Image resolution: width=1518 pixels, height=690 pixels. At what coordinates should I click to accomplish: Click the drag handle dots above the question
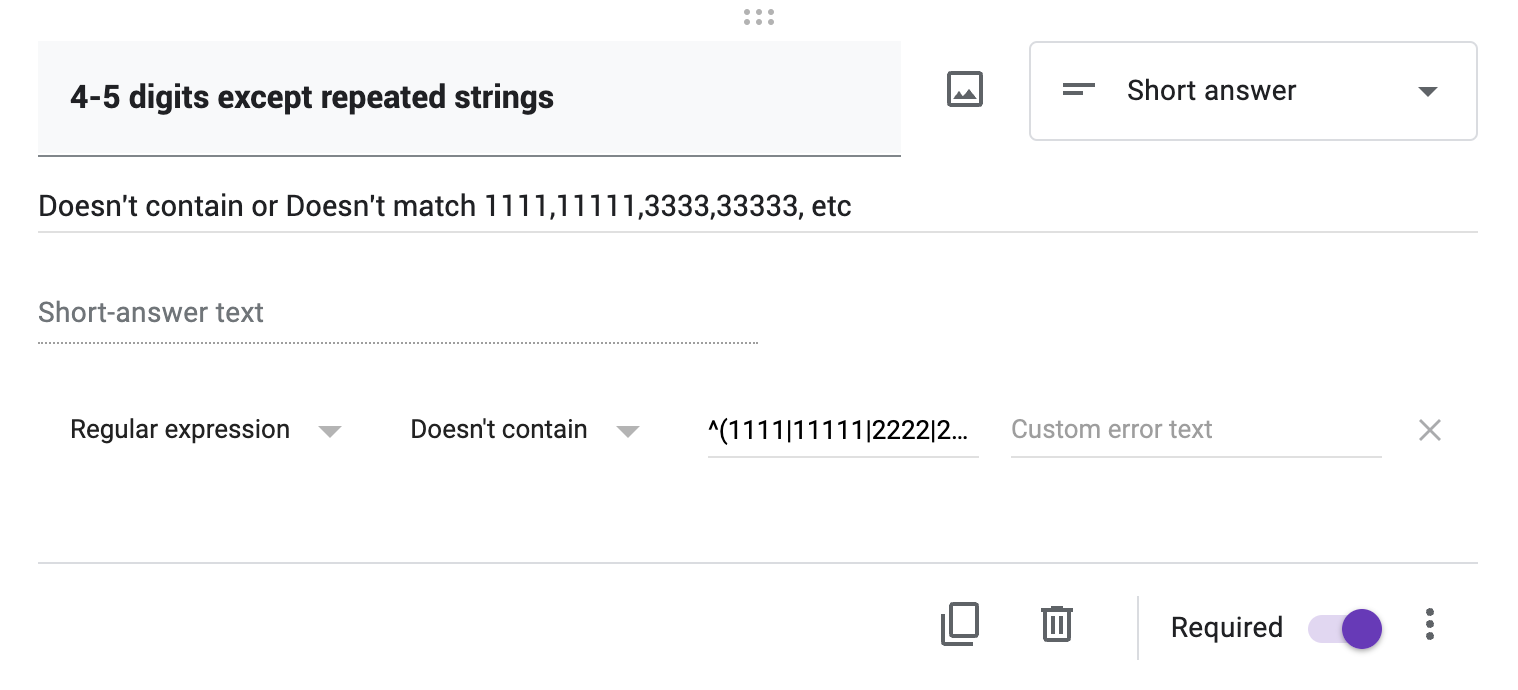[758, 17]
